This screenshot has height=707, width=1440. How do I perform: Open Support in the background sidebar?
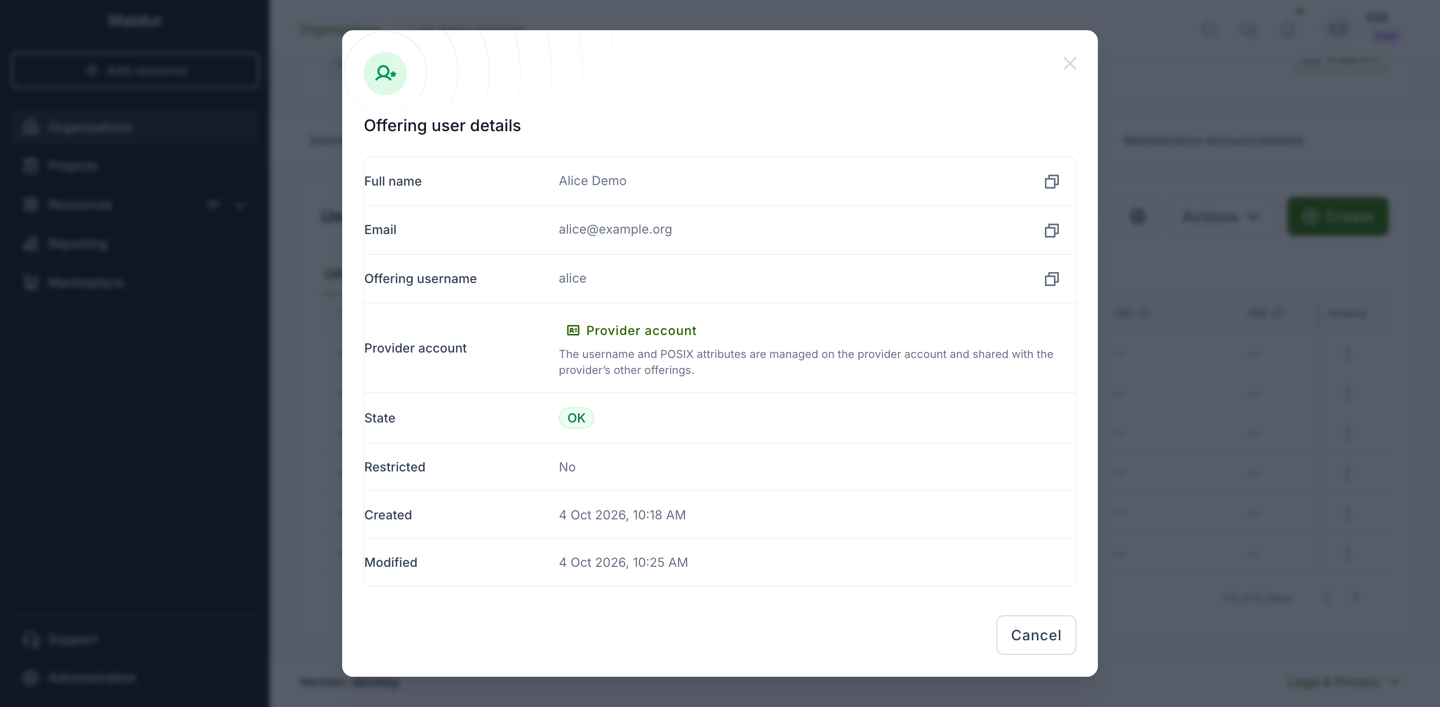135,640
